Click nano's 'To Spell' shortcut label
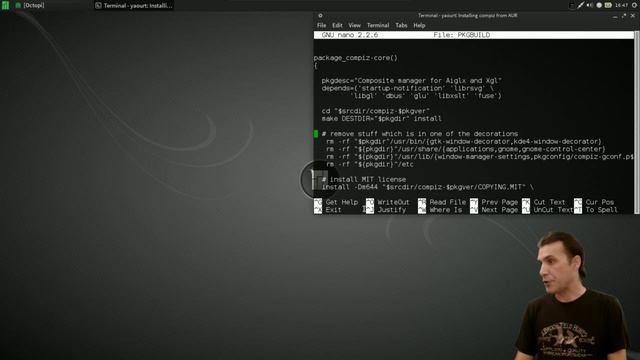The height and width of the screenshot is (360, 640). click(602, 210)
